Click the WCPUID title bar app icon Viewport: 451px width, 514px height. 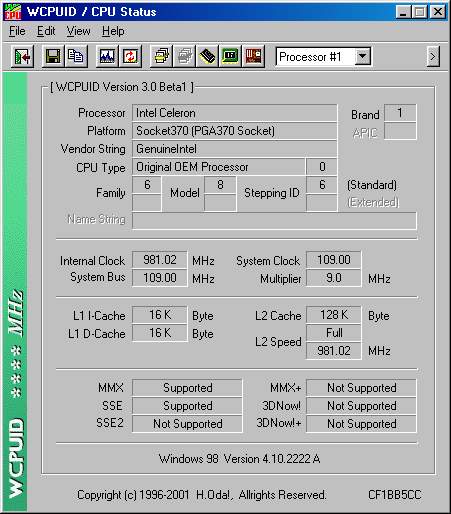(x=13, y=12)
